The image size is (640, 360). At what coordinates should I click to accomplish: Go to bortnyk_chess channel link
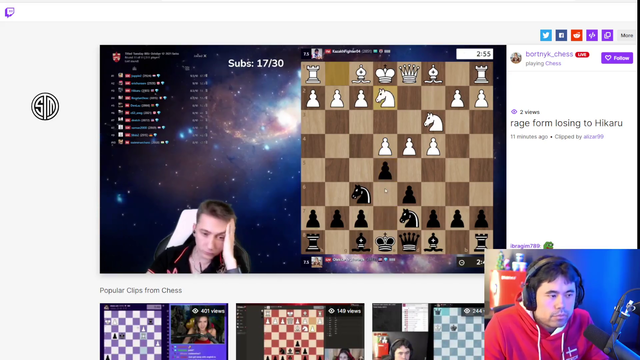[x=549, y=54]
